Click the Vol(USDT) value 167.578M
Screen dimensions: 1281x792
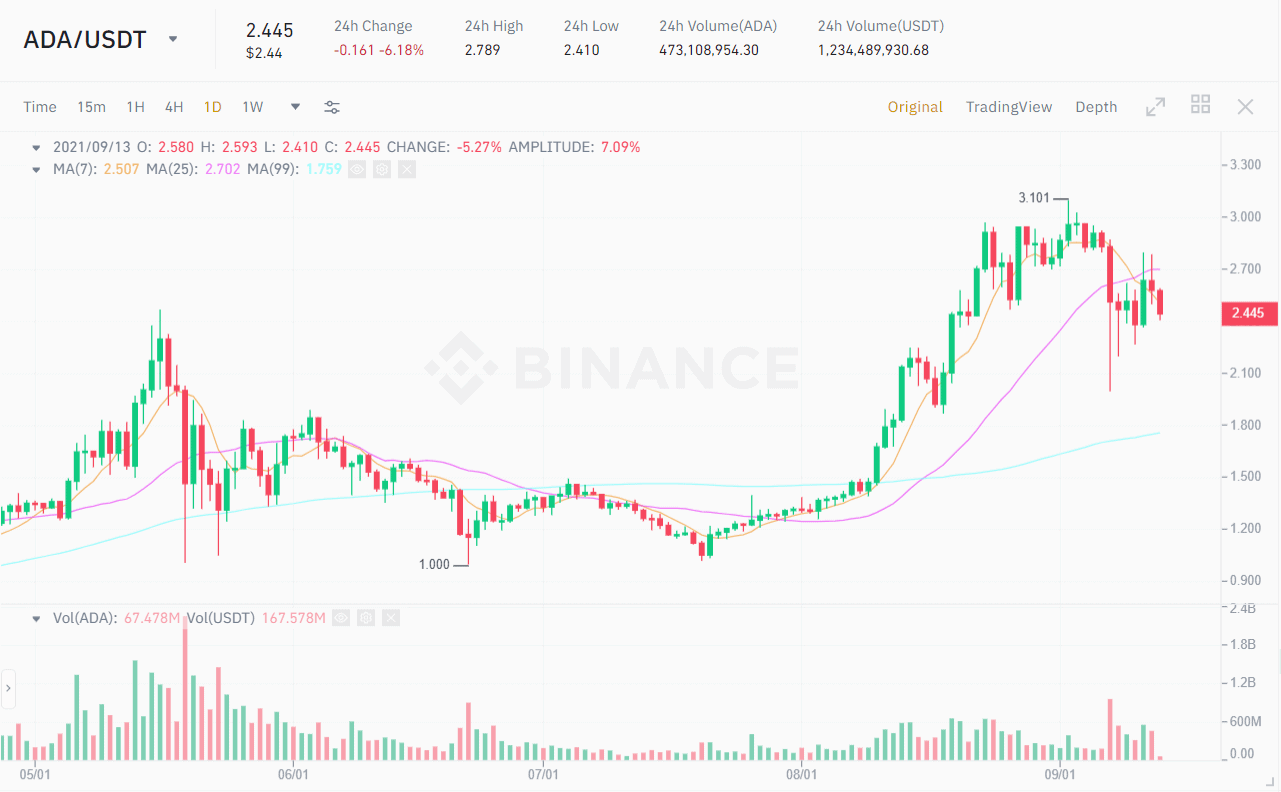click(293, 618)
